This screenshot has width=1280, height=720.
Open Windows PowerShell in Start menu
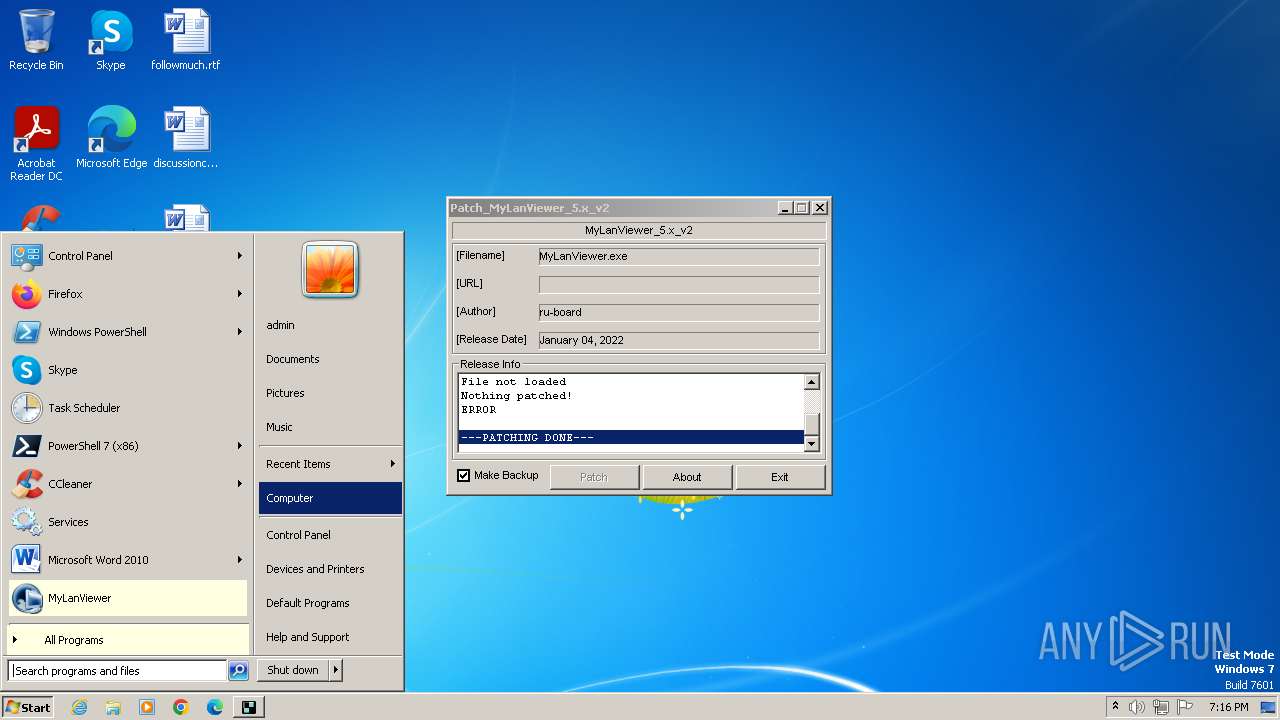127,332
